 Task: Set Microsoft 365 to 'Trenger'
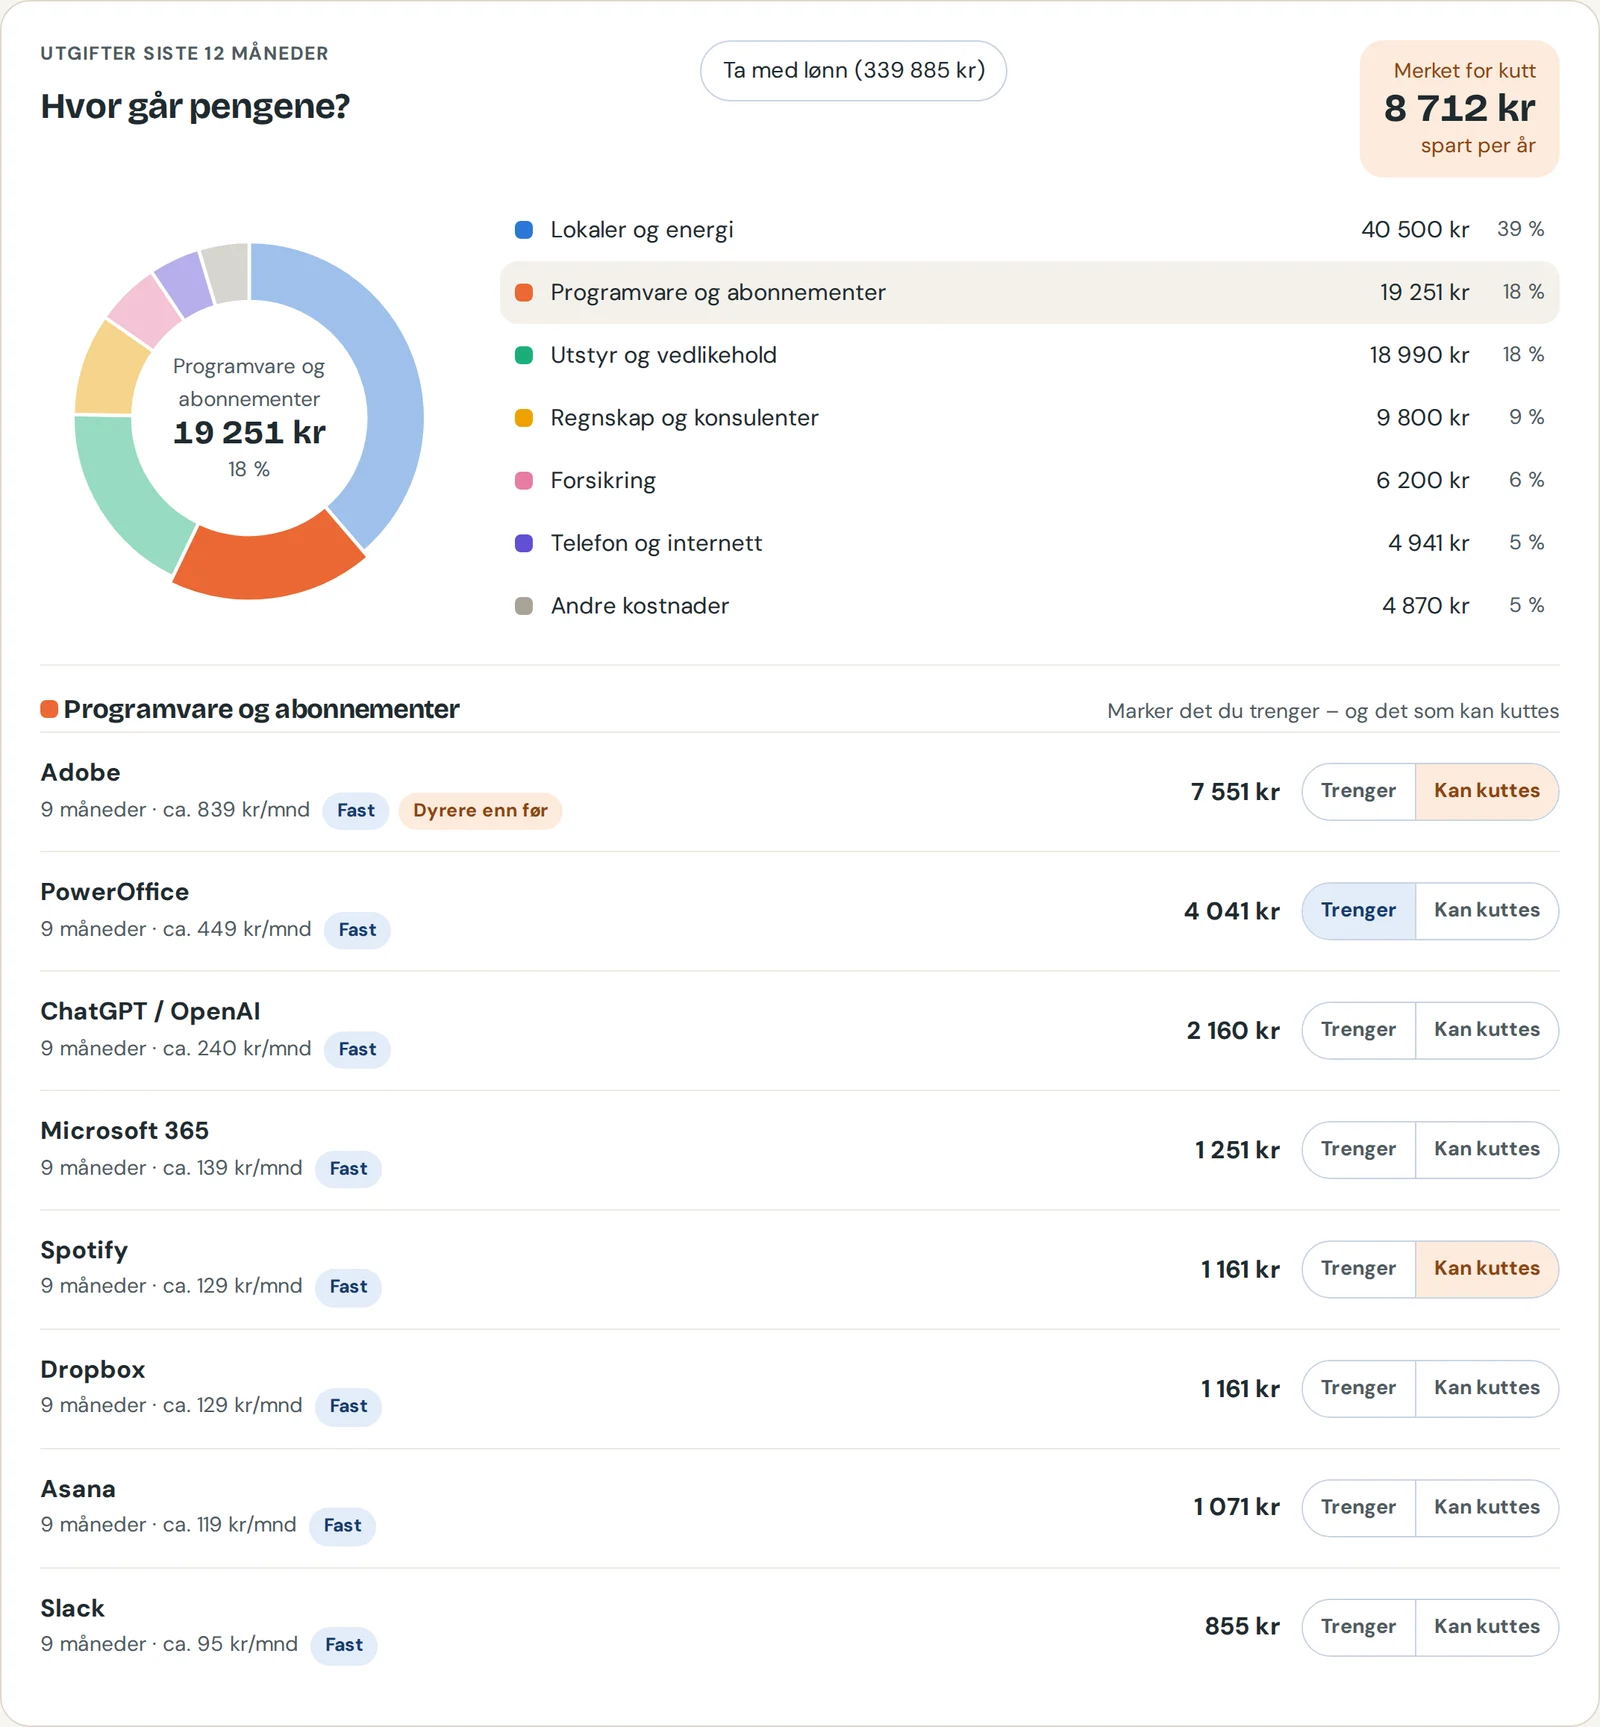coord(1358,1149)
